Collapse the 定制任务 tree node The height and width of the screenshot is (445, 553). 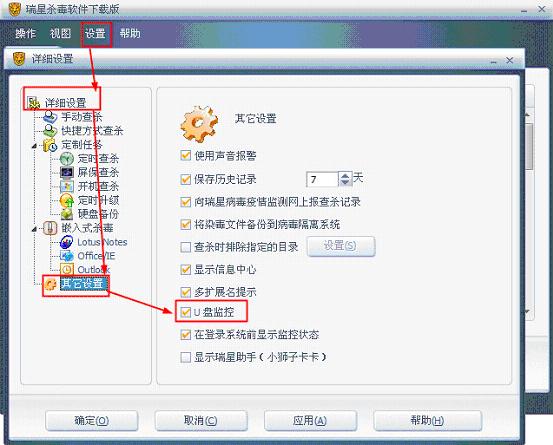click(x=34, y=146)
